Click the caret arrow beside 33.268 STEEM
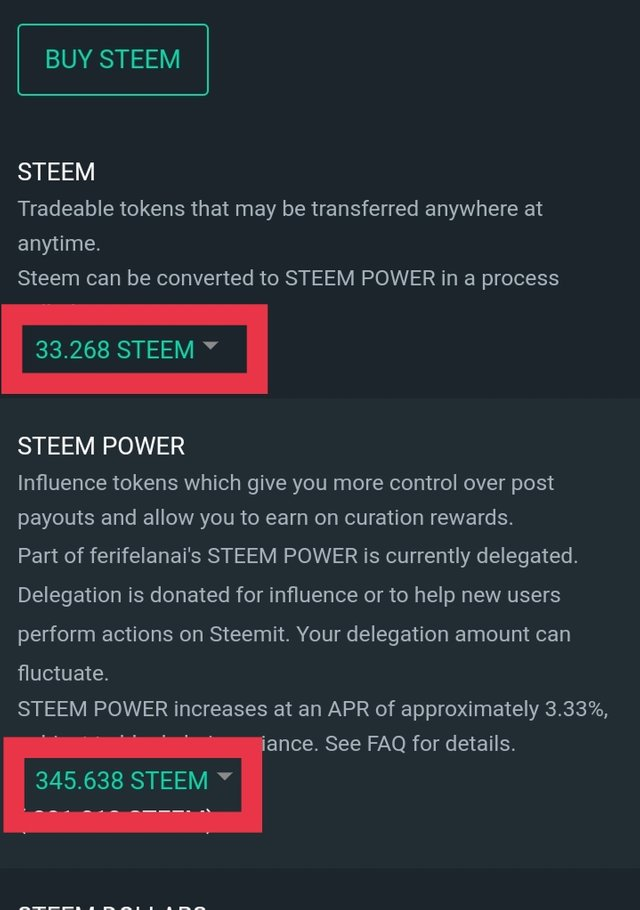 210,346
